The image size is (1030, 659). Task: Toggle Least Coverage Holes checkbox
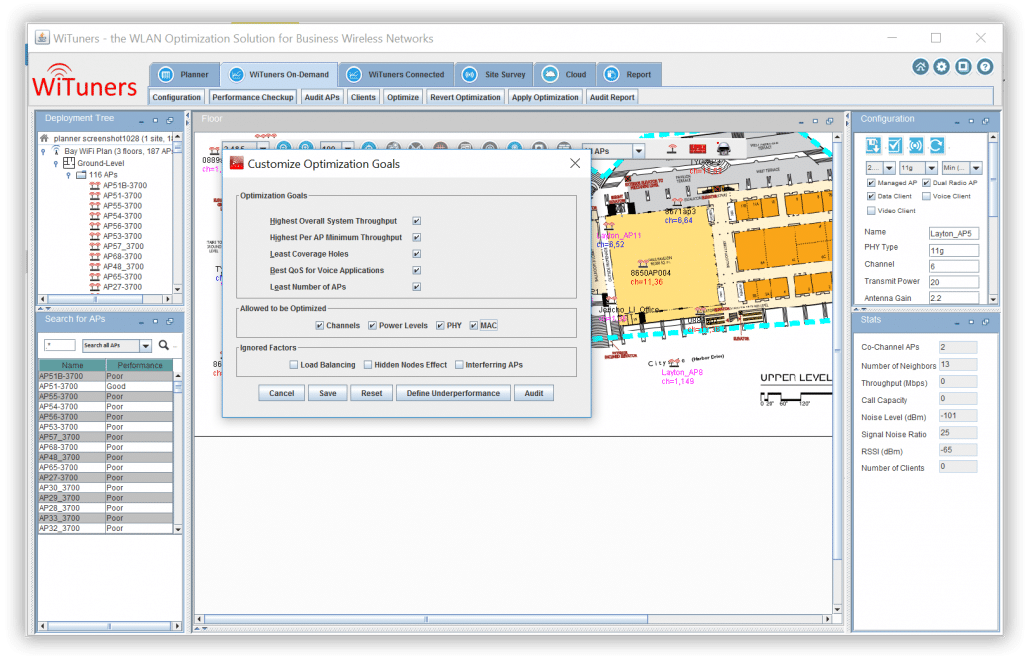416,254
